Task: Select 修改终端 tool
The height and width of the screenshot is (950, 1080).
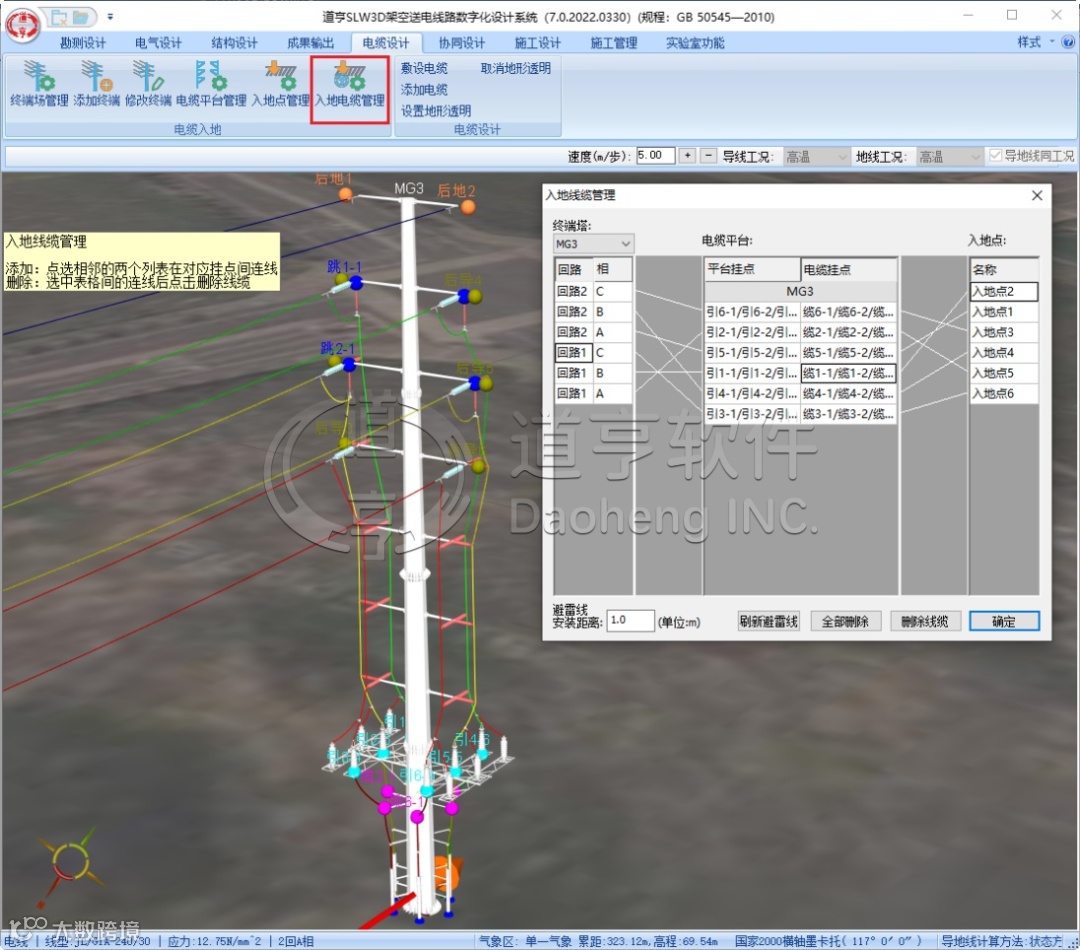Action: pos(148,83)
